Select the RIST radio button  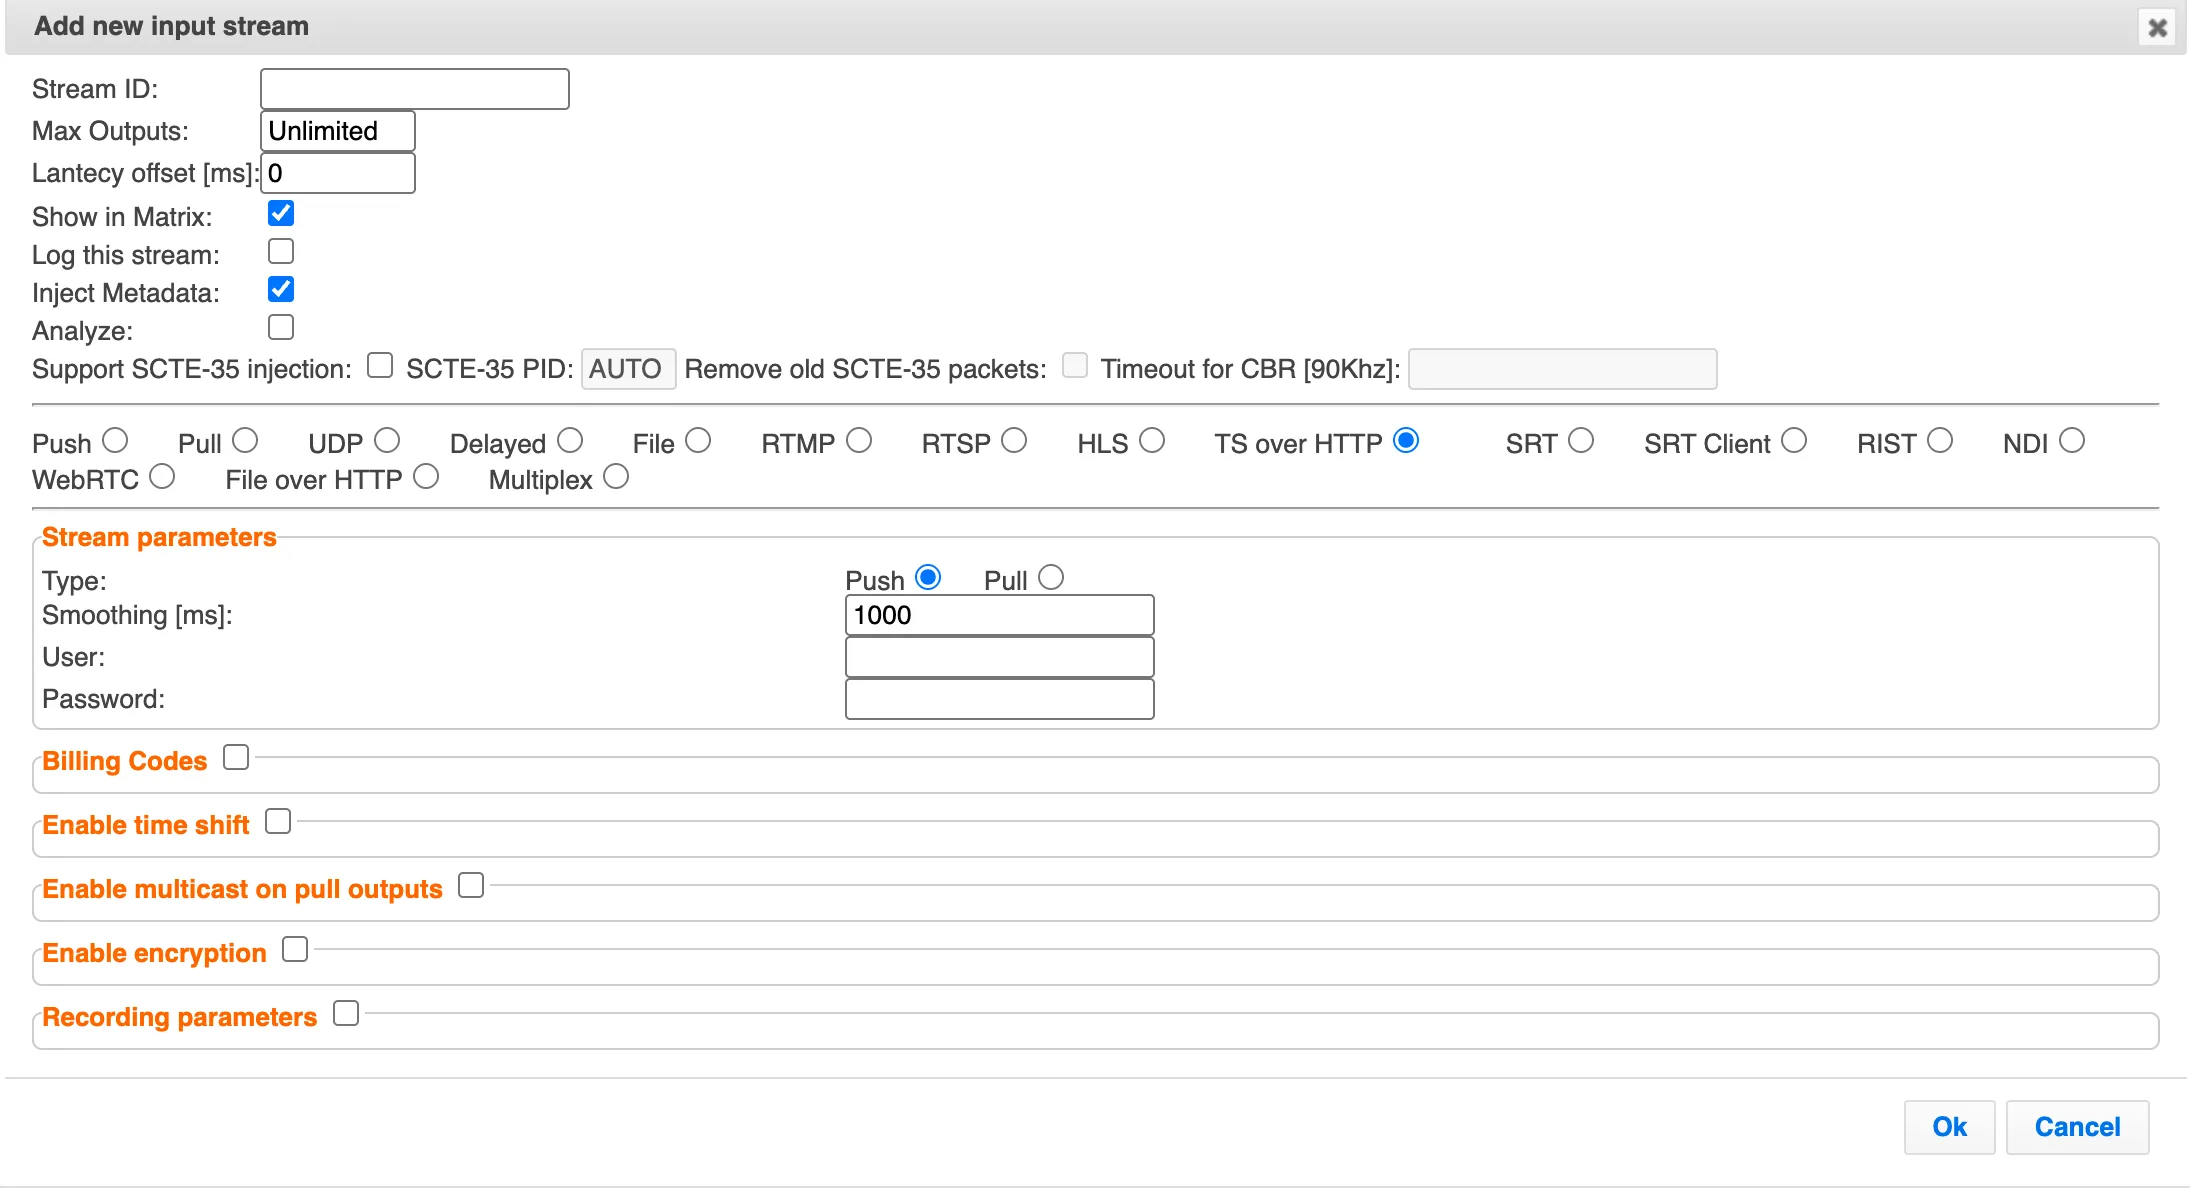pyautogui.click(x=1940, y=440)
